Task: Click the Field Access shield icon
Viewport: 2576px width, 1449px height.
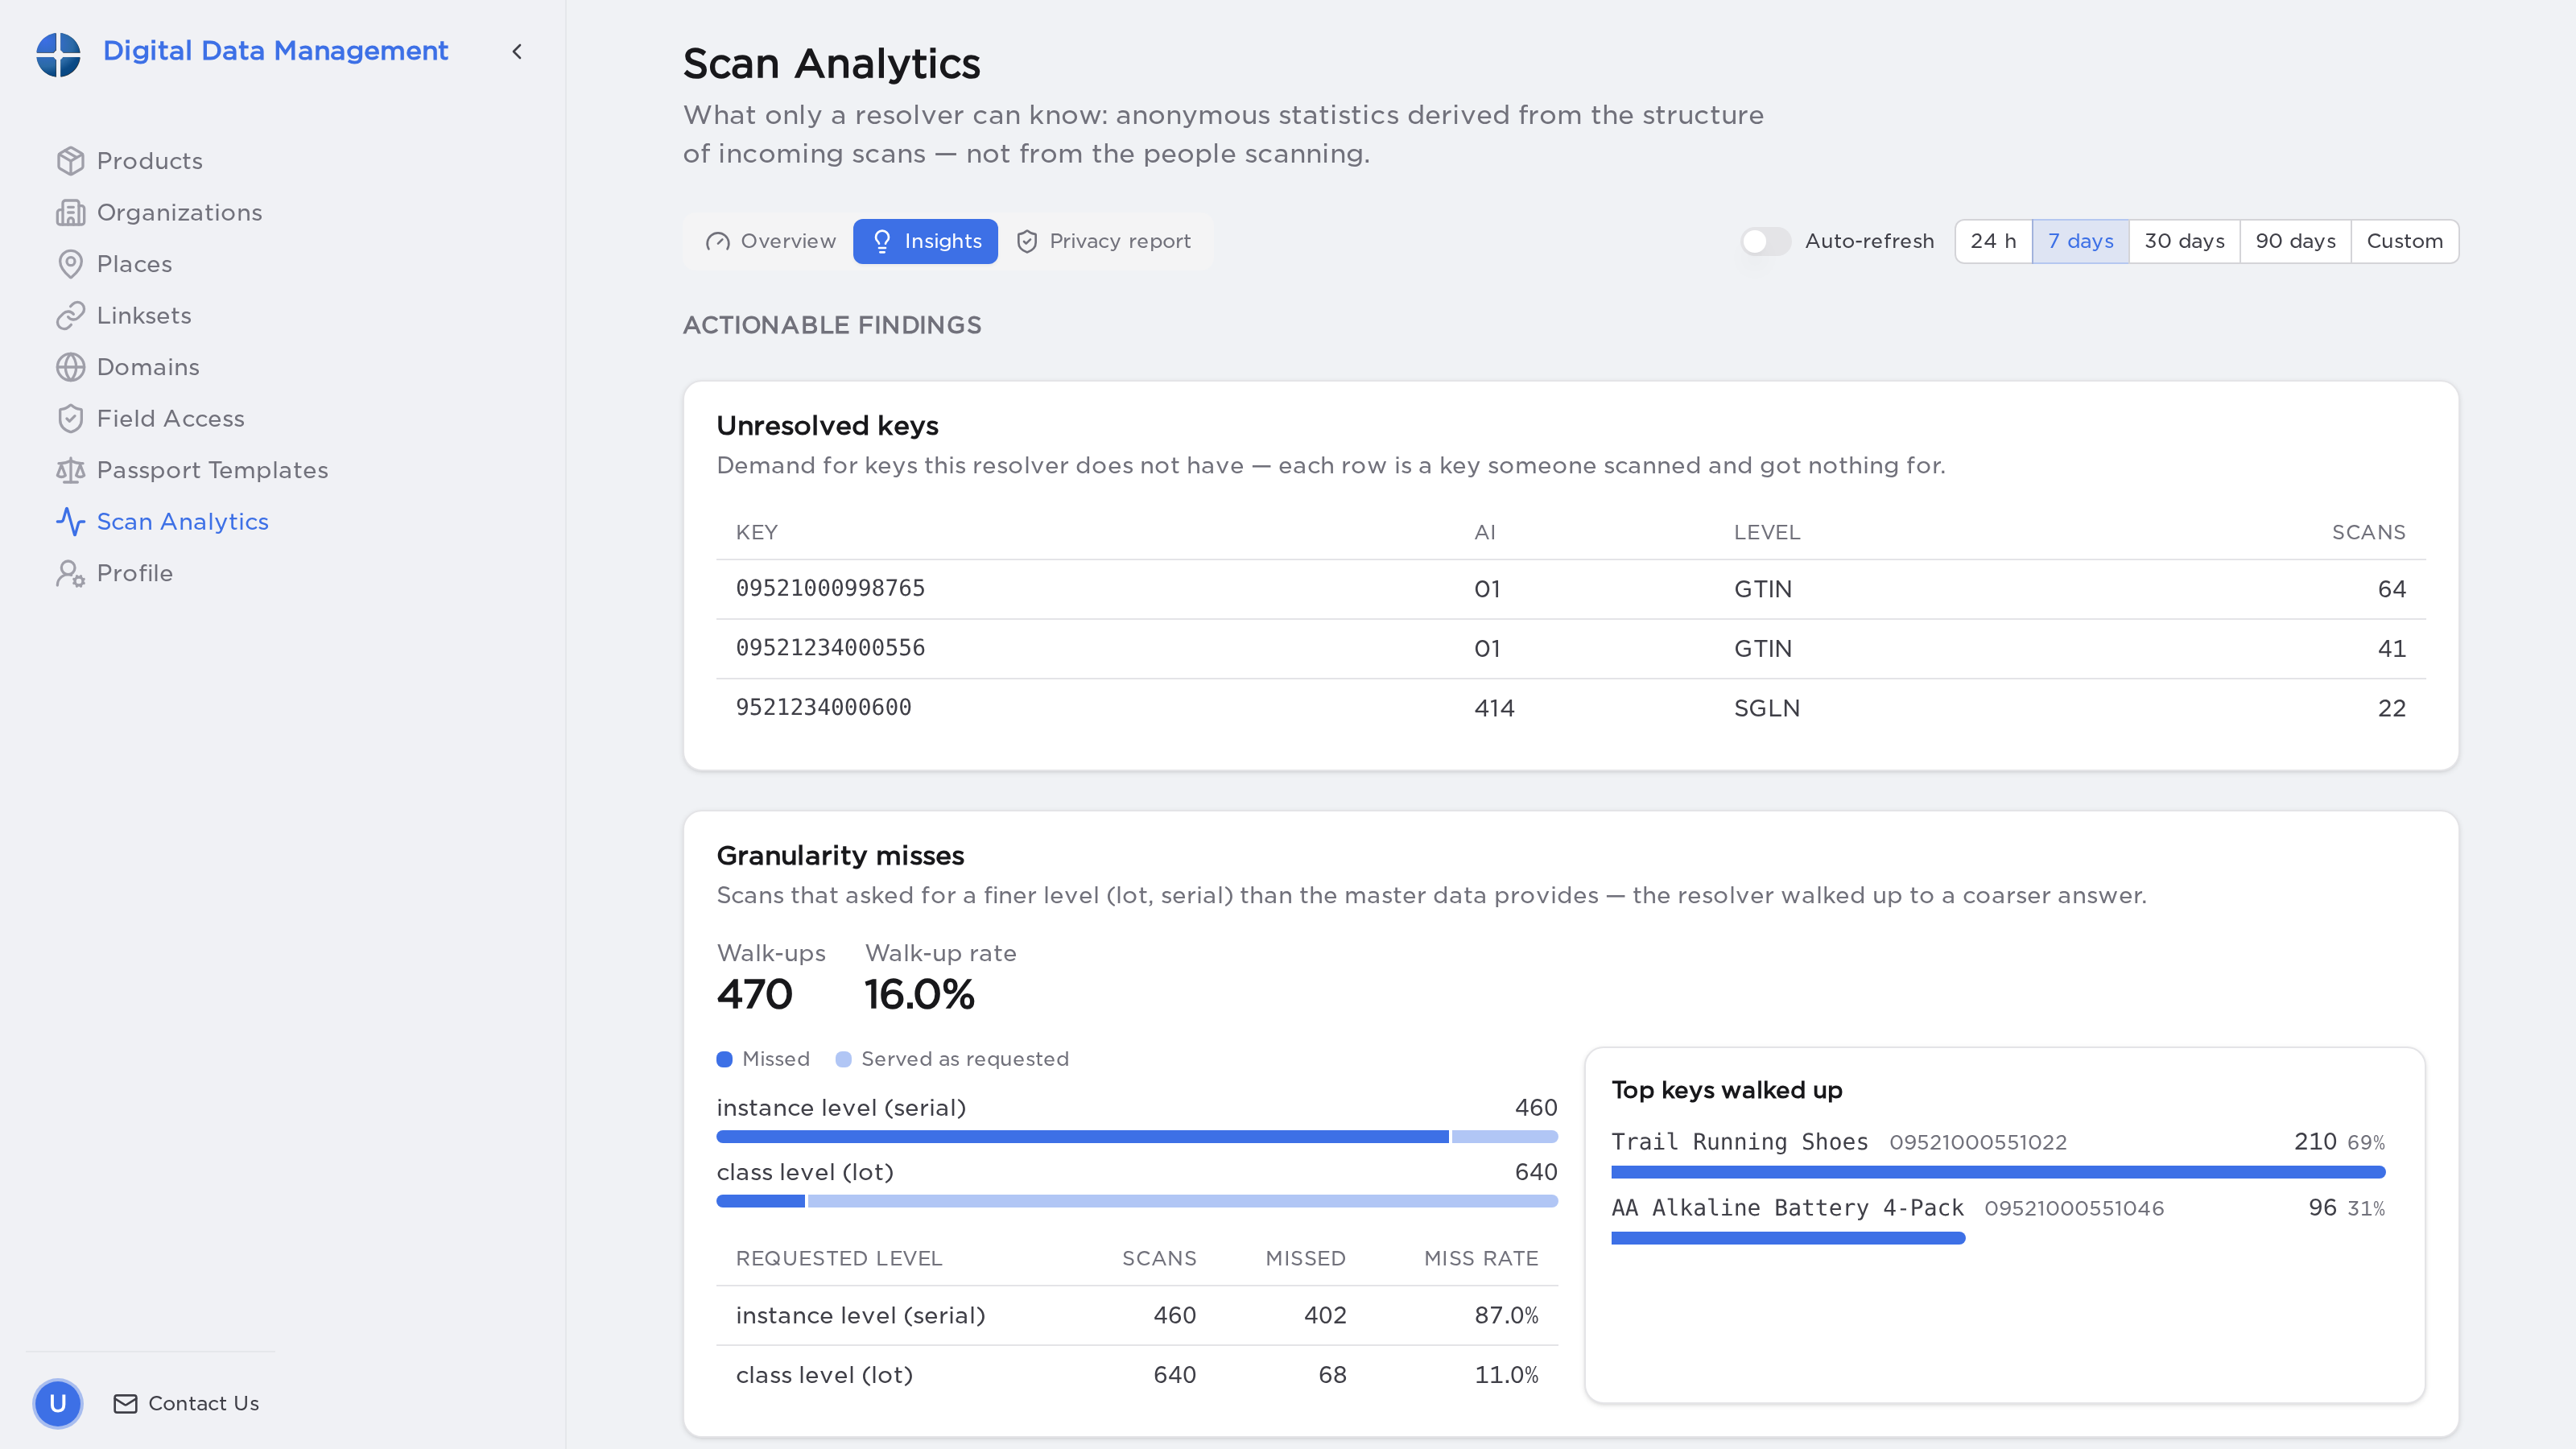Action: [70, 418]
